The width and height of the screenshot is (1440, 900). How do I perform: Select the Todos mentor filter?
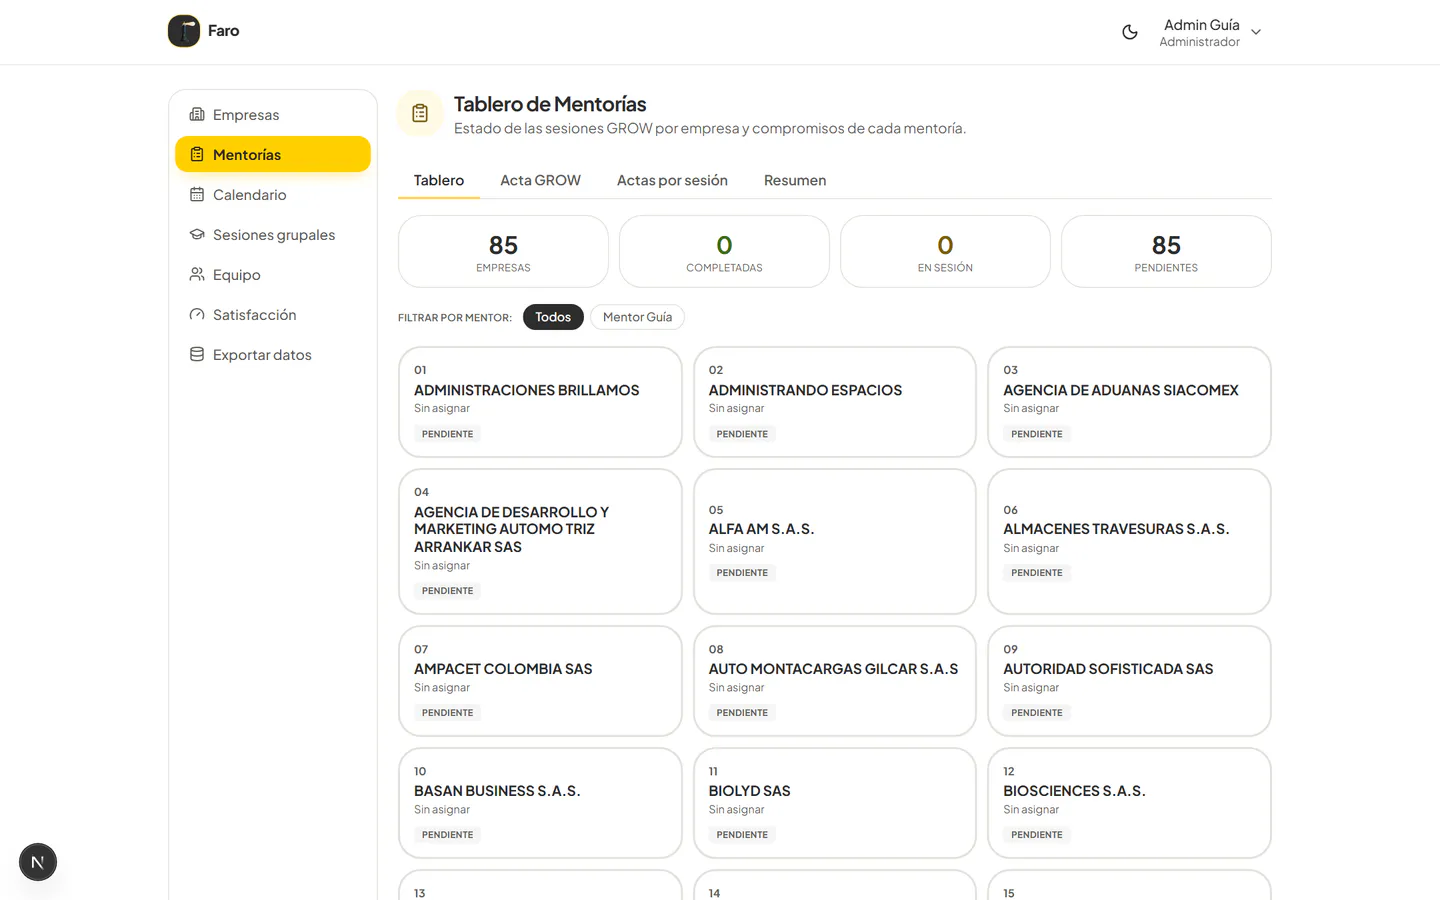coord(553,317)
